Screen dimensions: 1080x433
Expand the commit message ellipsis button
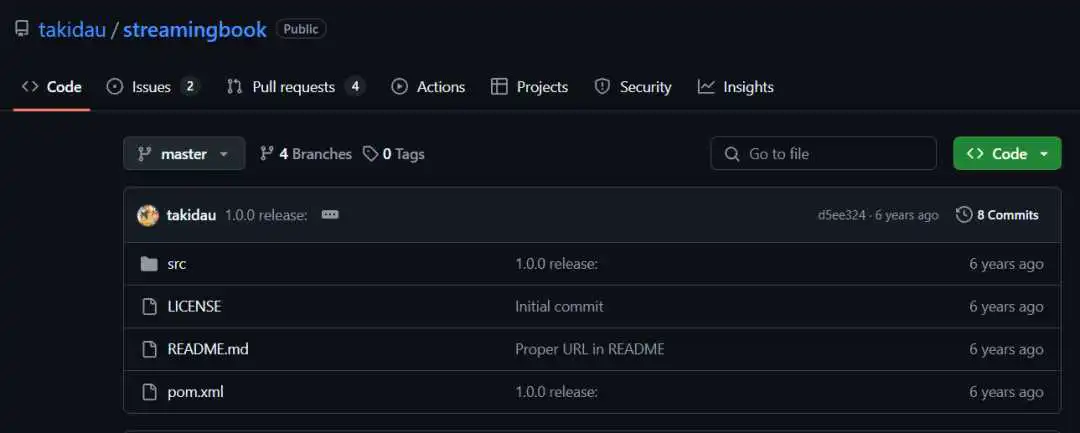point(330,215)
